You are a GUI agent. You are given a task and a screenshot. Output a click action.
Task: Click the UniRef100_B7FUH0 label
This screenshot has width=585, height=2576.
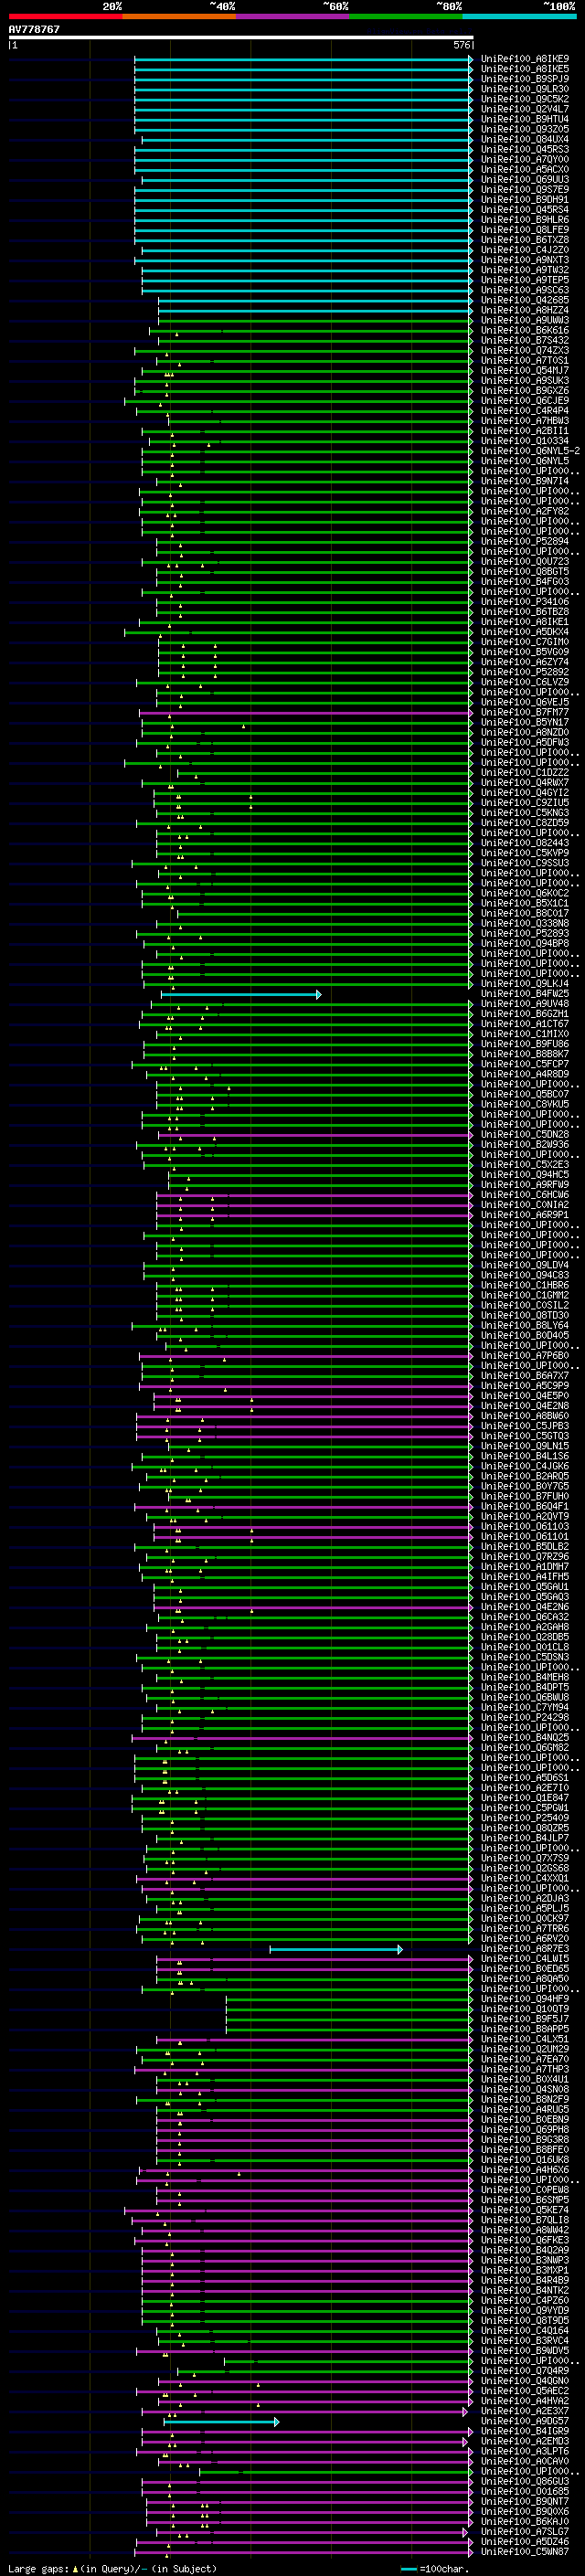point(525,1497)
